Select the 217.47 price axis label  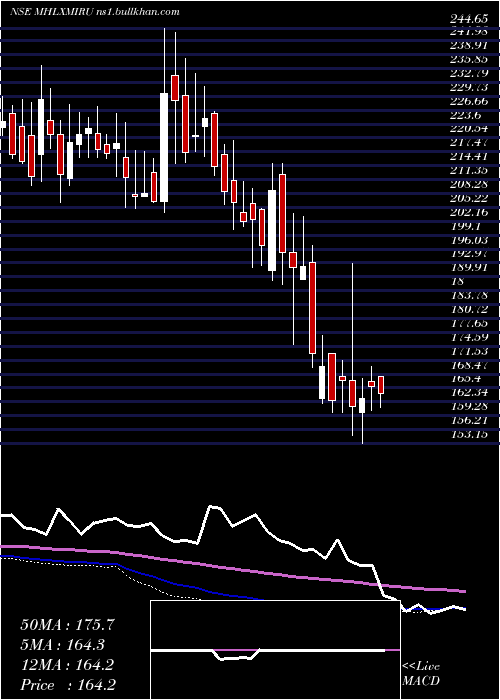click(469, 142)
